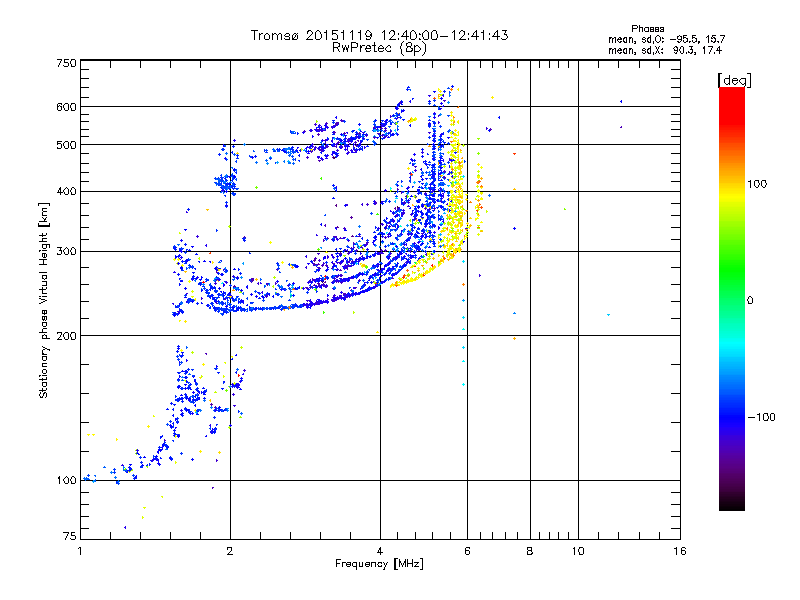Click the colorbar tick label '-100'
This screenshot has height=600, width=800.
pos(761,417)
